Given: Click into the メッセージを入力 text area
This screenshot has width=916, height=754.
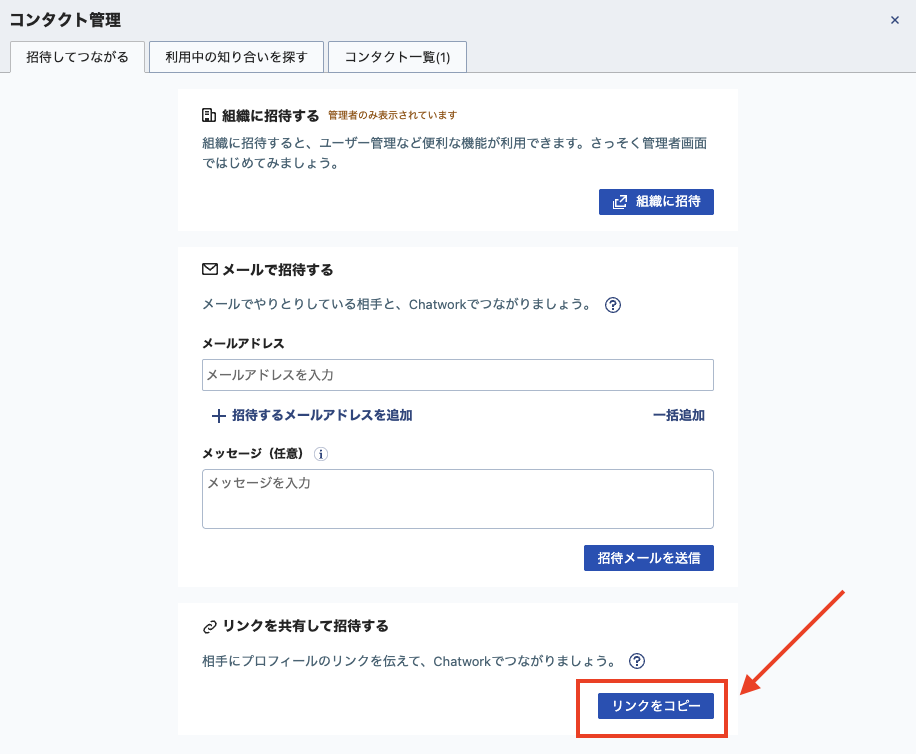Looking at the screenshot, I should click(457, 498).
